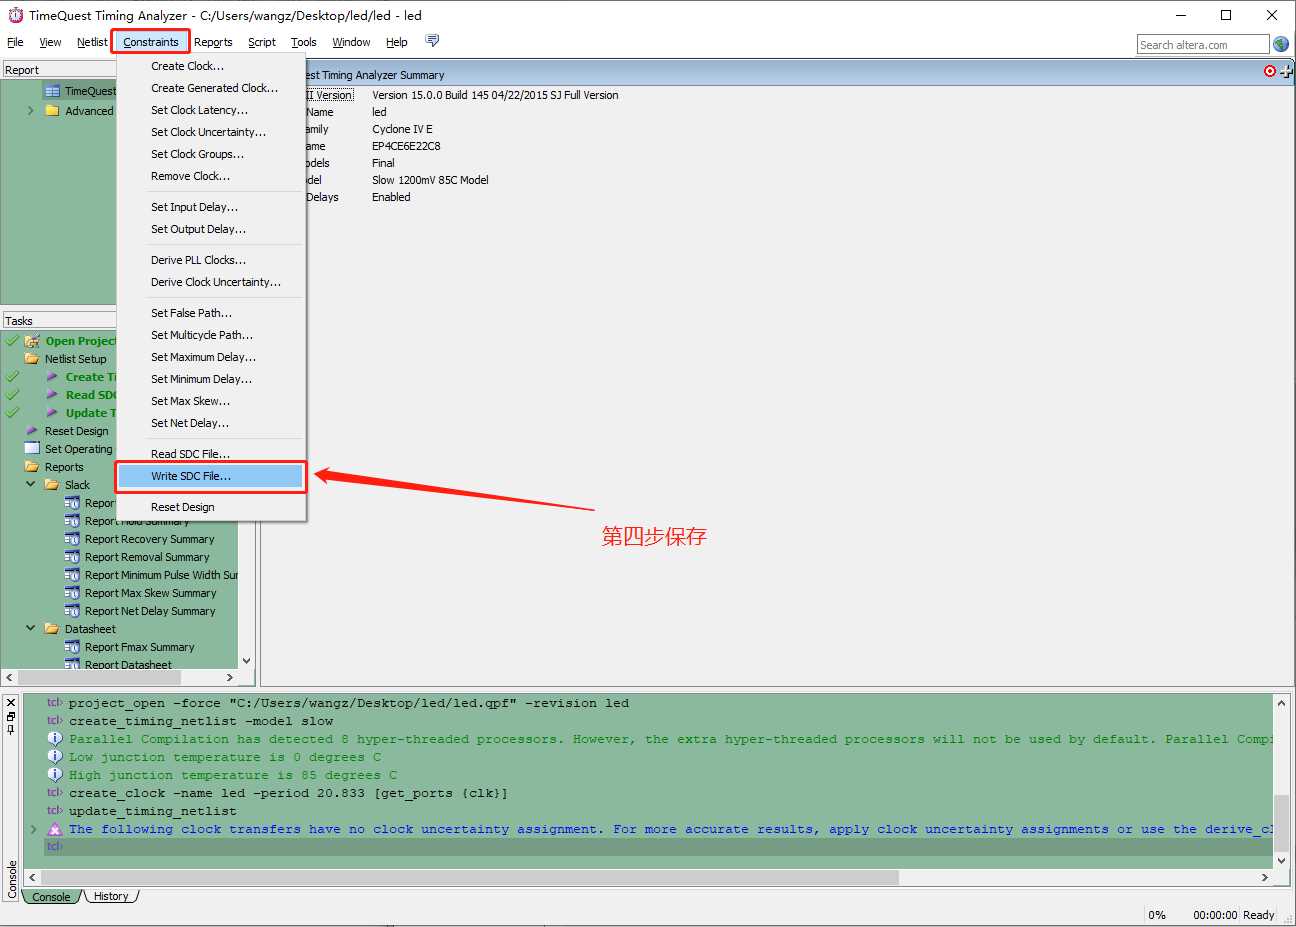The width and height of the screenshot is (1296, 927).
Task: Select Set False Path menu entry
Action: tap(211, 313)
